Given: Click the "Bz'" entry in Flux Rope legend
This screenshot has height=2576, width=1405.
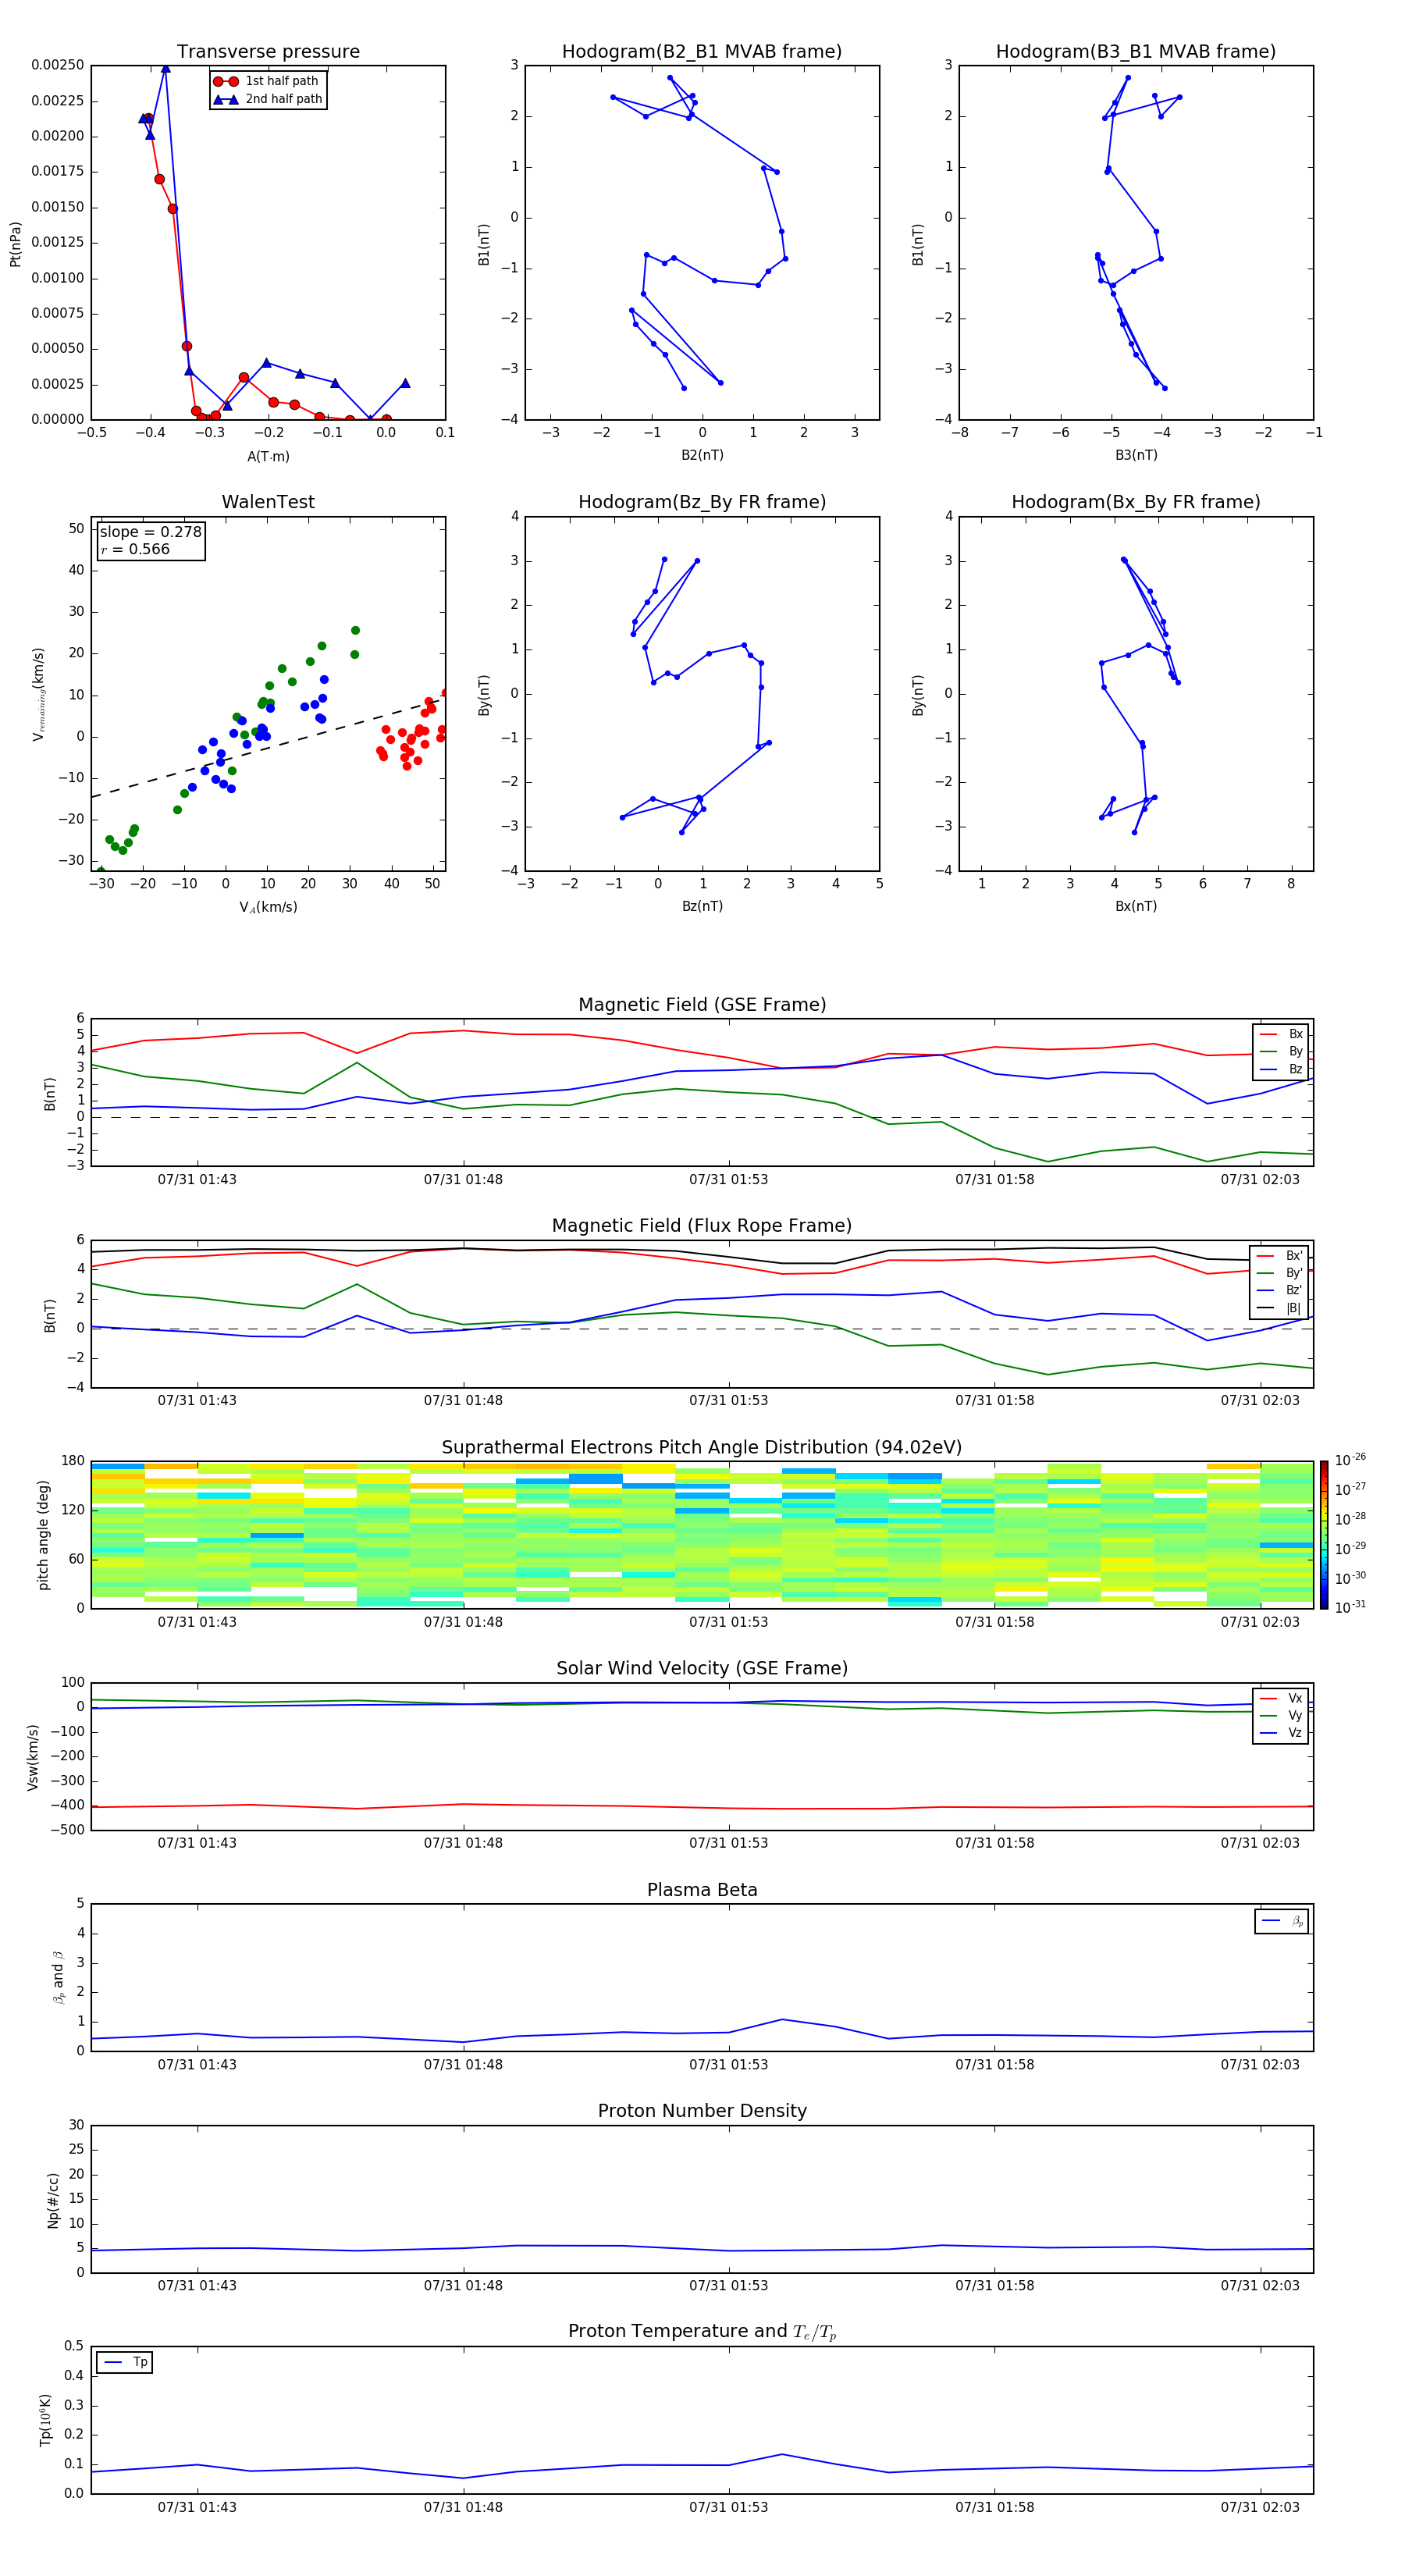Looking at the screenshot, I should pyautogui.click(x=1279, y=1291).
